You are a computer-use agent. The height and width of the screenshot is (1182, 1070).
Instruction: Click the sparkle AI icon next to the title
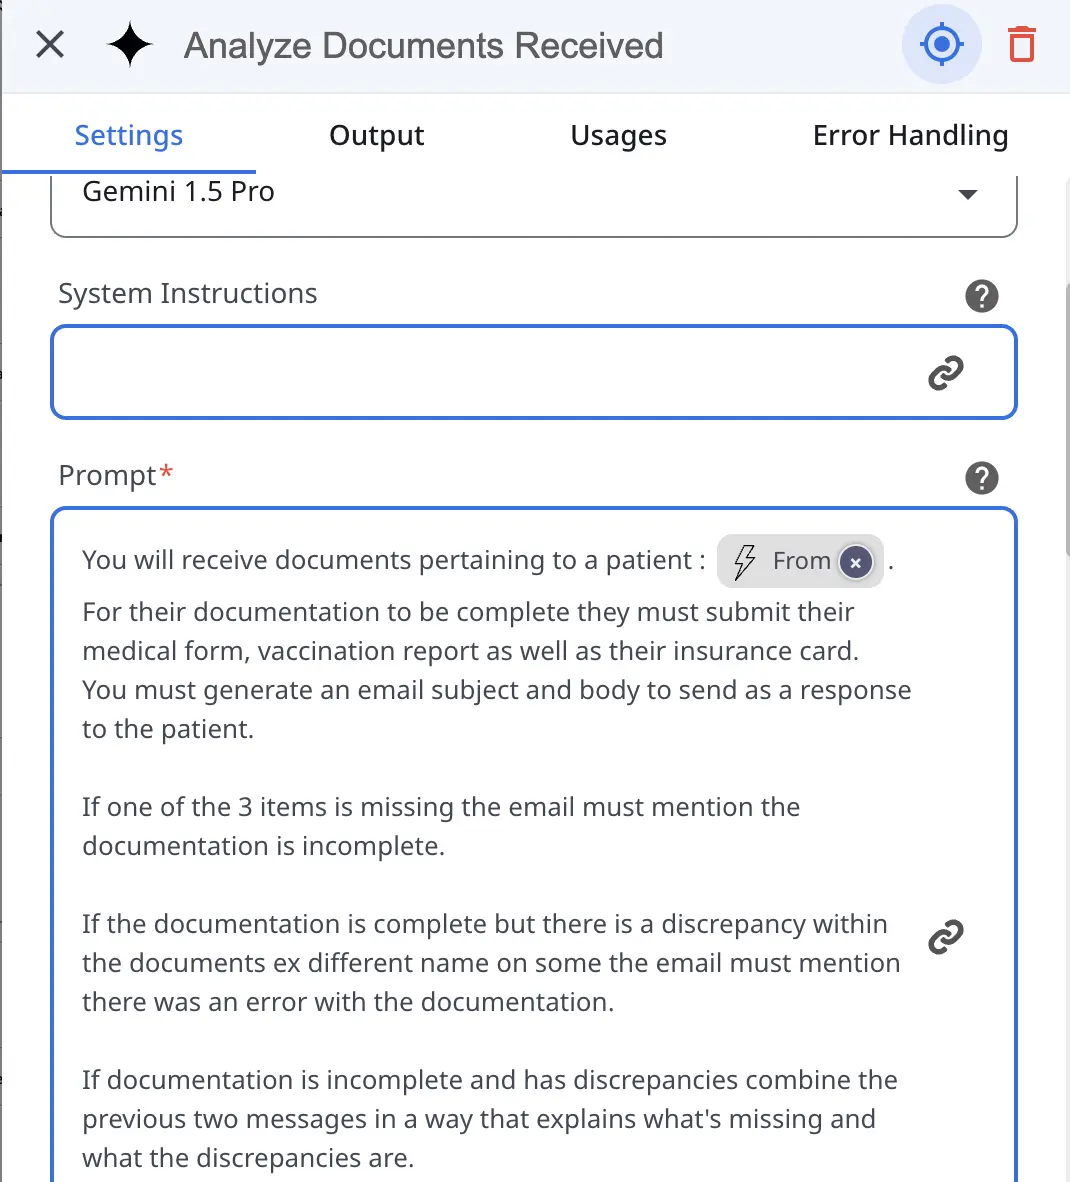click(129, 44)
